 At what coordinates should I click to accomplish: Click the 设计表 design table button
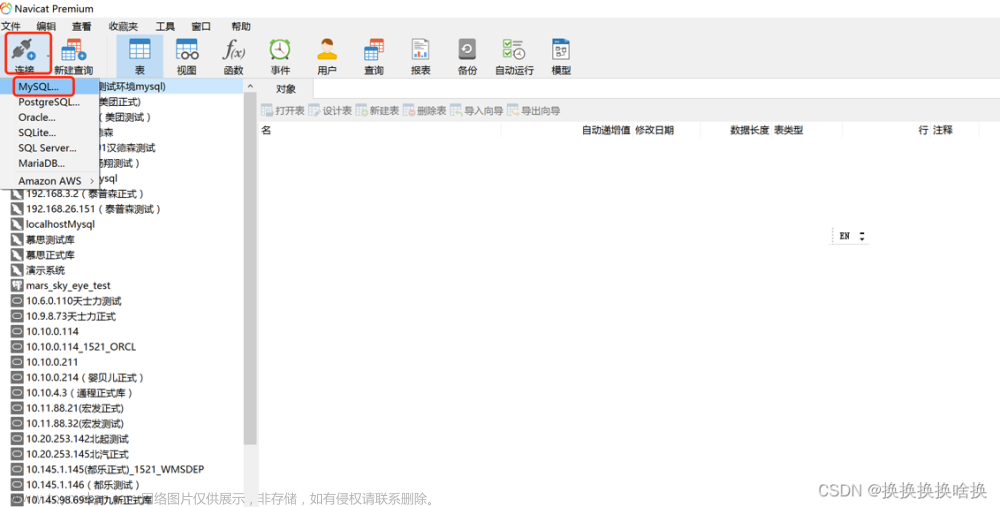(x=330, y=111)
